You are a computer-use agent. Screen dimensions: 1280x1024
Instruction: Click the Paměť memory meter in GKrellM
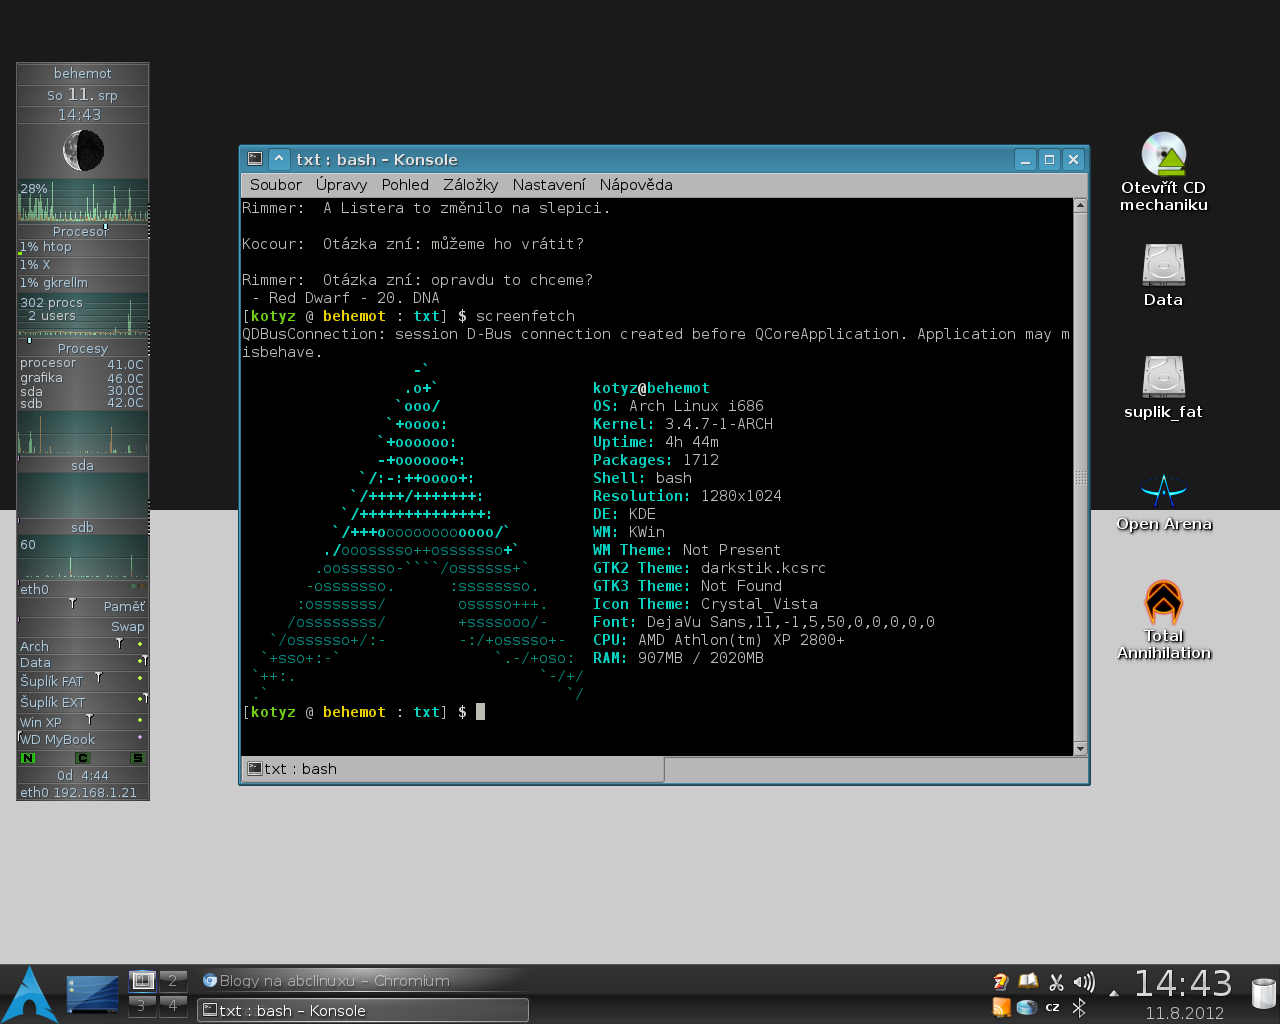[83, 606]
